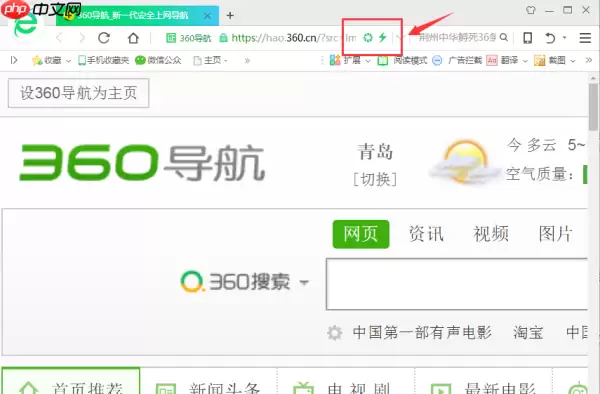Click 切换 to change city
Screen dimensions: 600x394
375,179
